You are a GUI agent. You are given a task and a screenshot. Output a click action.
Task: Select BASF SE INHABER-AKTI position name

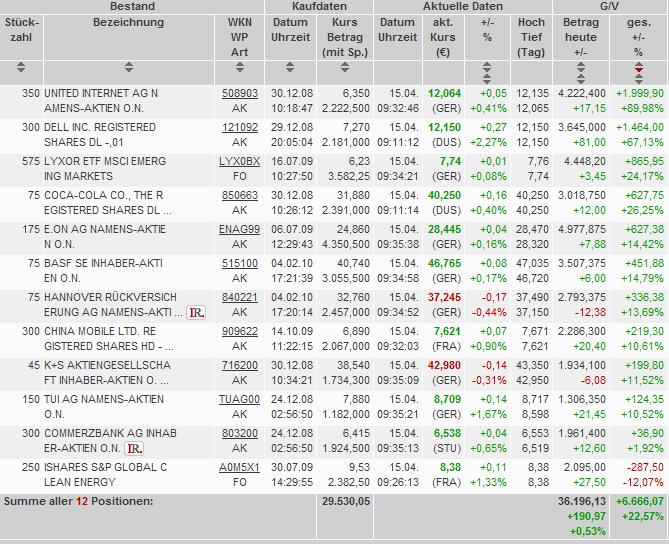click(103, 263)
